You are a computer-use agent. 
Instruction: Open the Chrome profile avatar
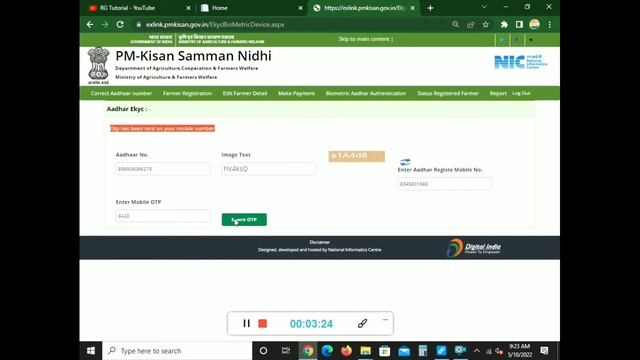(534, 24)
